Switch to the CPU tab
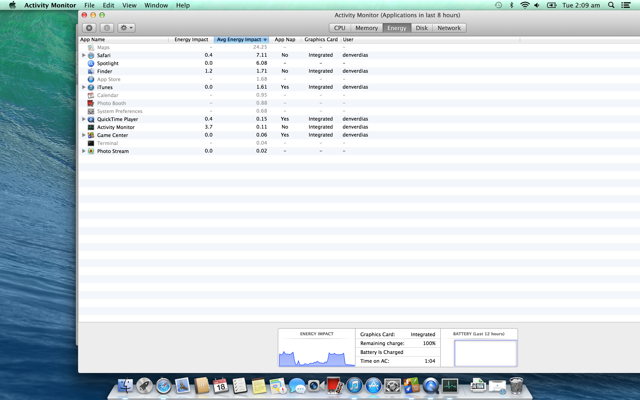This screenshot has height=400, width=640. click(340, 28)
